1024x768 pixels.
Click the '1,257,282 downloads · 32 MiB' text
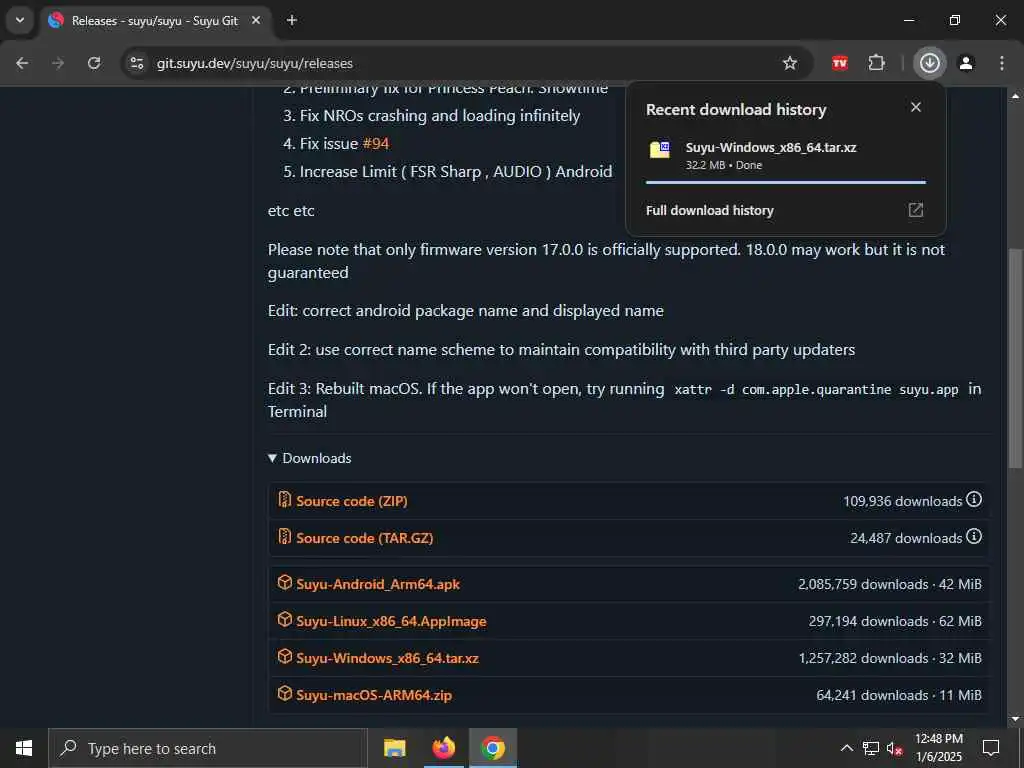click(x=890, y=658)
